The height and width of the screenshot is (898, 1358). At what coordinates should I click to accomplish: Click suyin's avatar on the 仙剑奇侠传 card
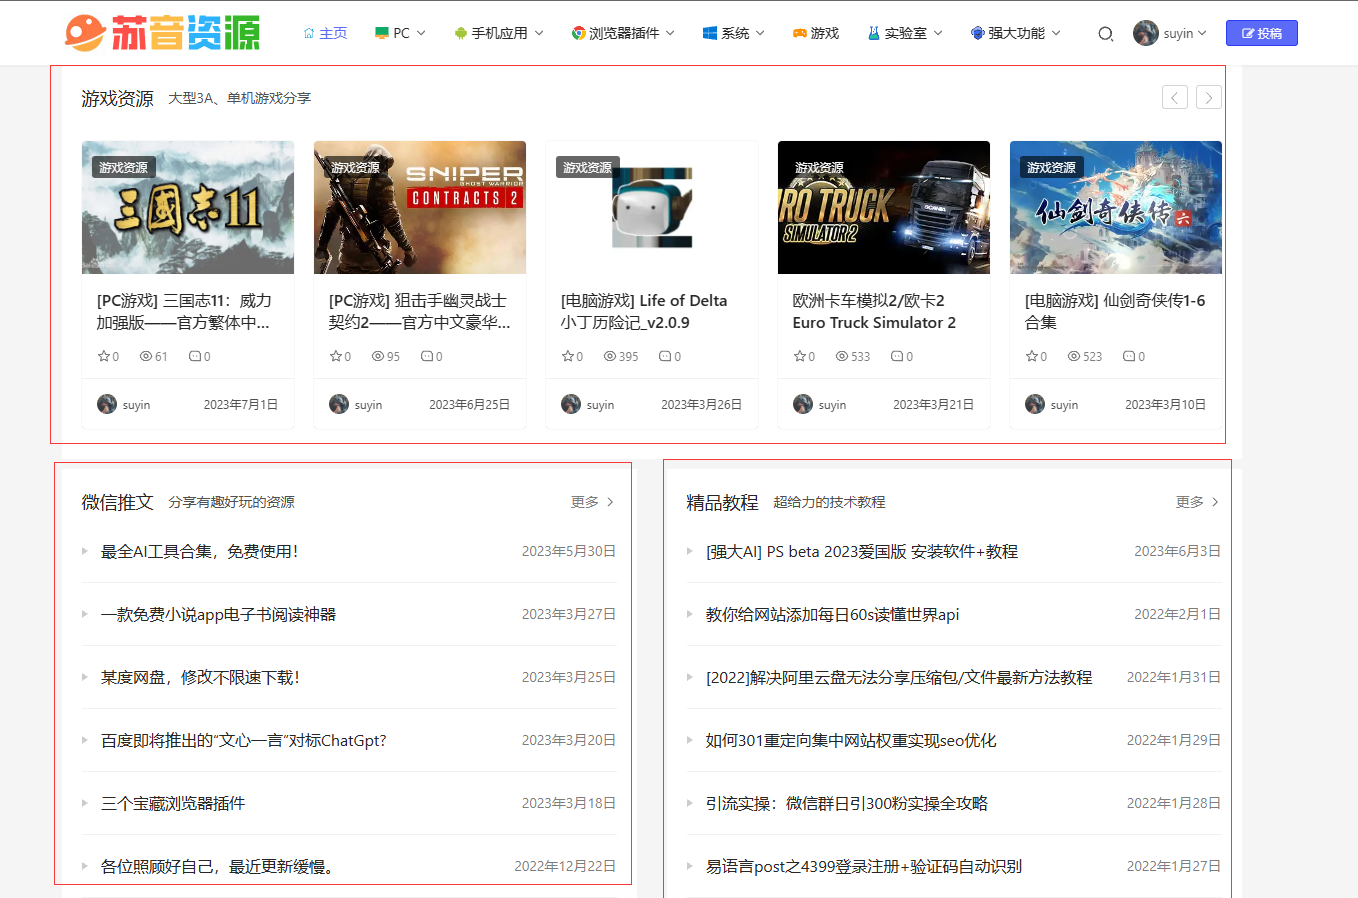[x=1034, y=404]
